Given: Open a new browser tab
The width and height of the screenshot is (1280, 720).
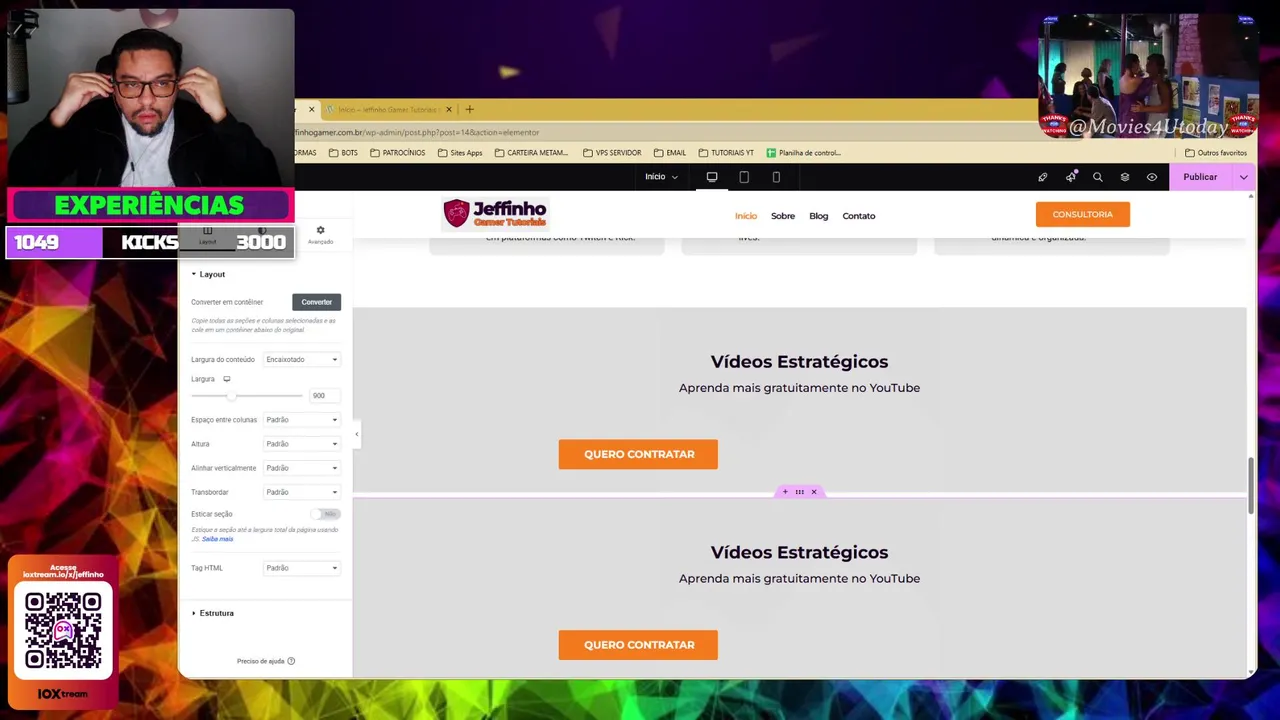Looking at the screenshot, I should pos(469,109).
